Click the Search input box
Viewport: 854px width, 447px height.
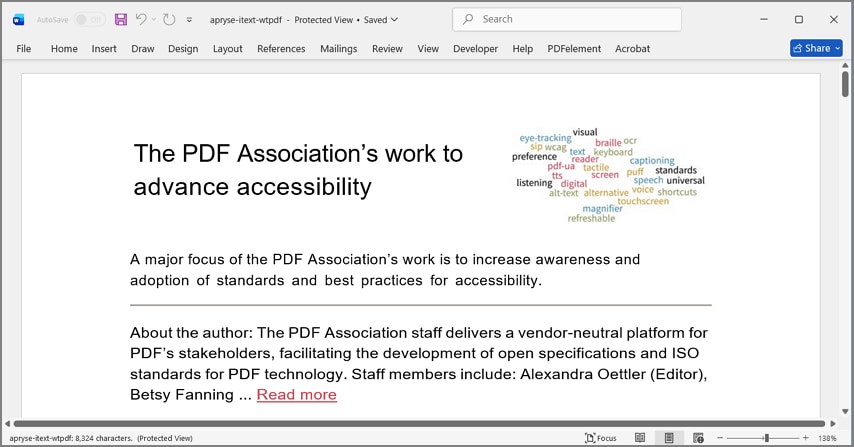pyautogui.click(x=566, y=19)
